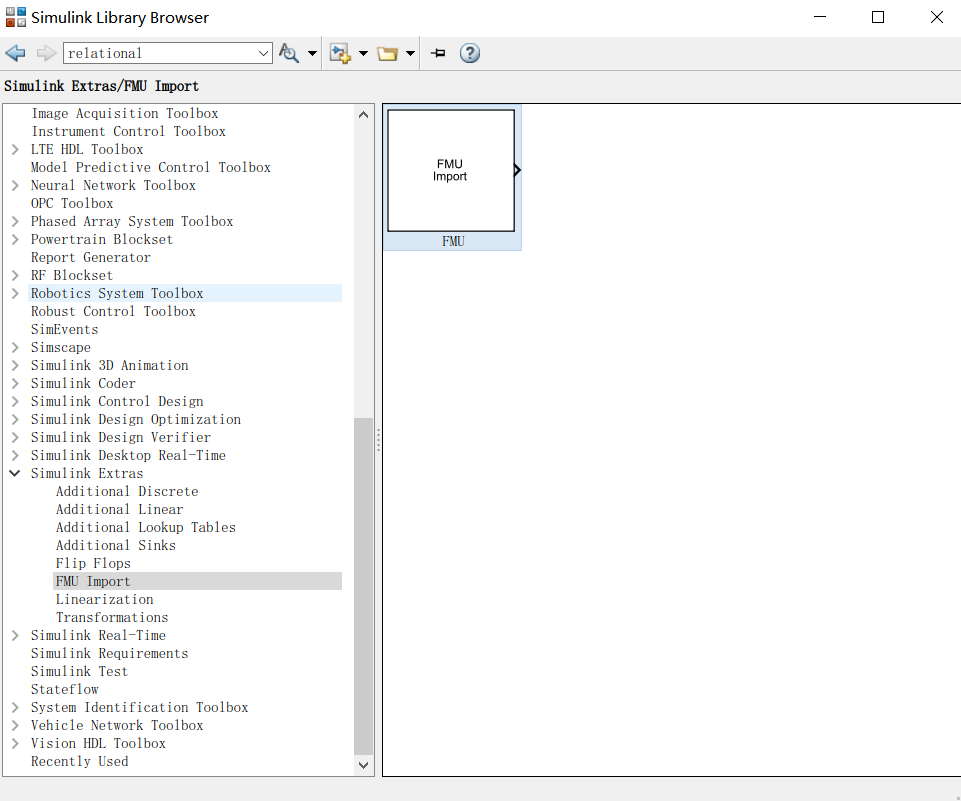Open the help question mark icon

[x=469, y=53]
